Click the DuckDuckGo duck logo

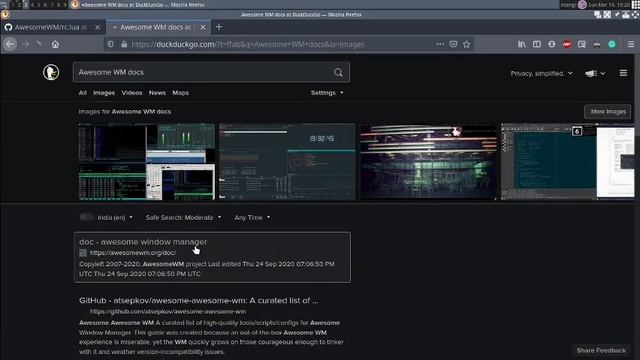point(51,73)
